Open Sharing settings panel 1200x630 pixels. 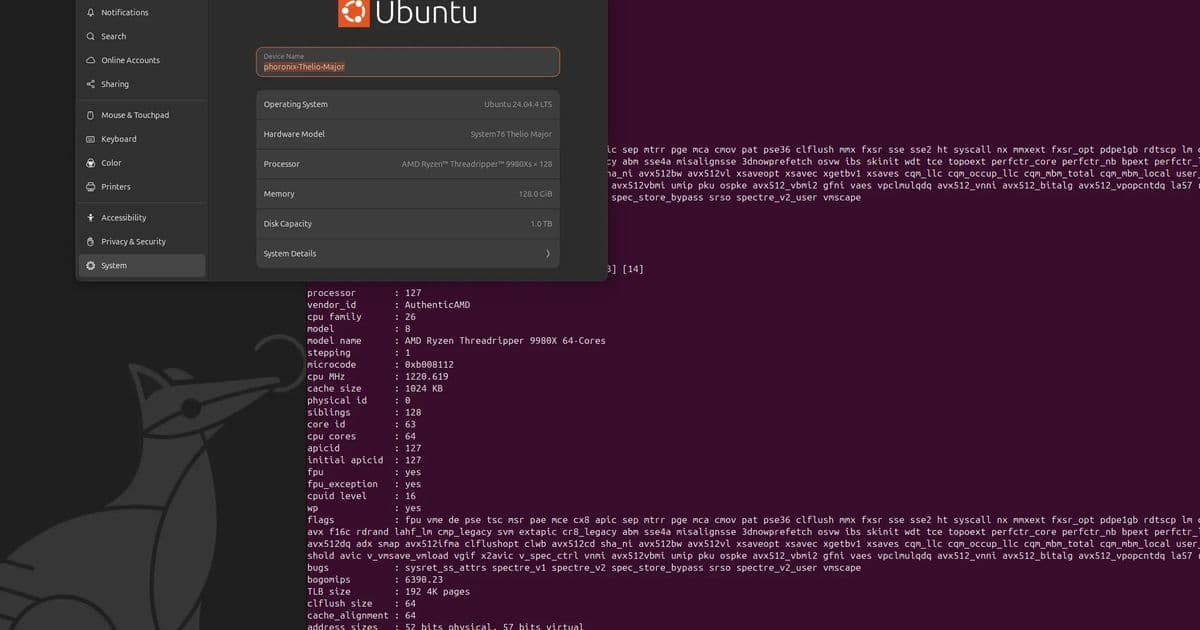[x=142, y=84]
